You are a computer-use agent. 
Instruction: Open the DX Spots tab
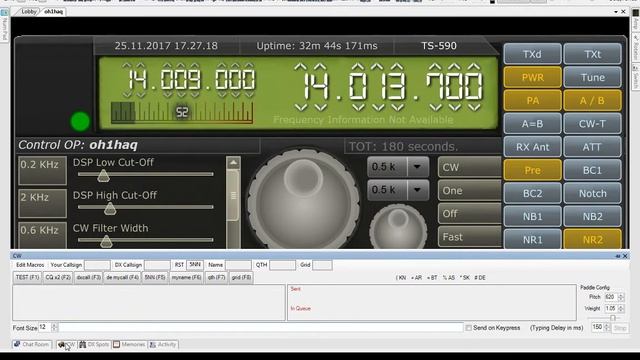[x=94, y=344]
